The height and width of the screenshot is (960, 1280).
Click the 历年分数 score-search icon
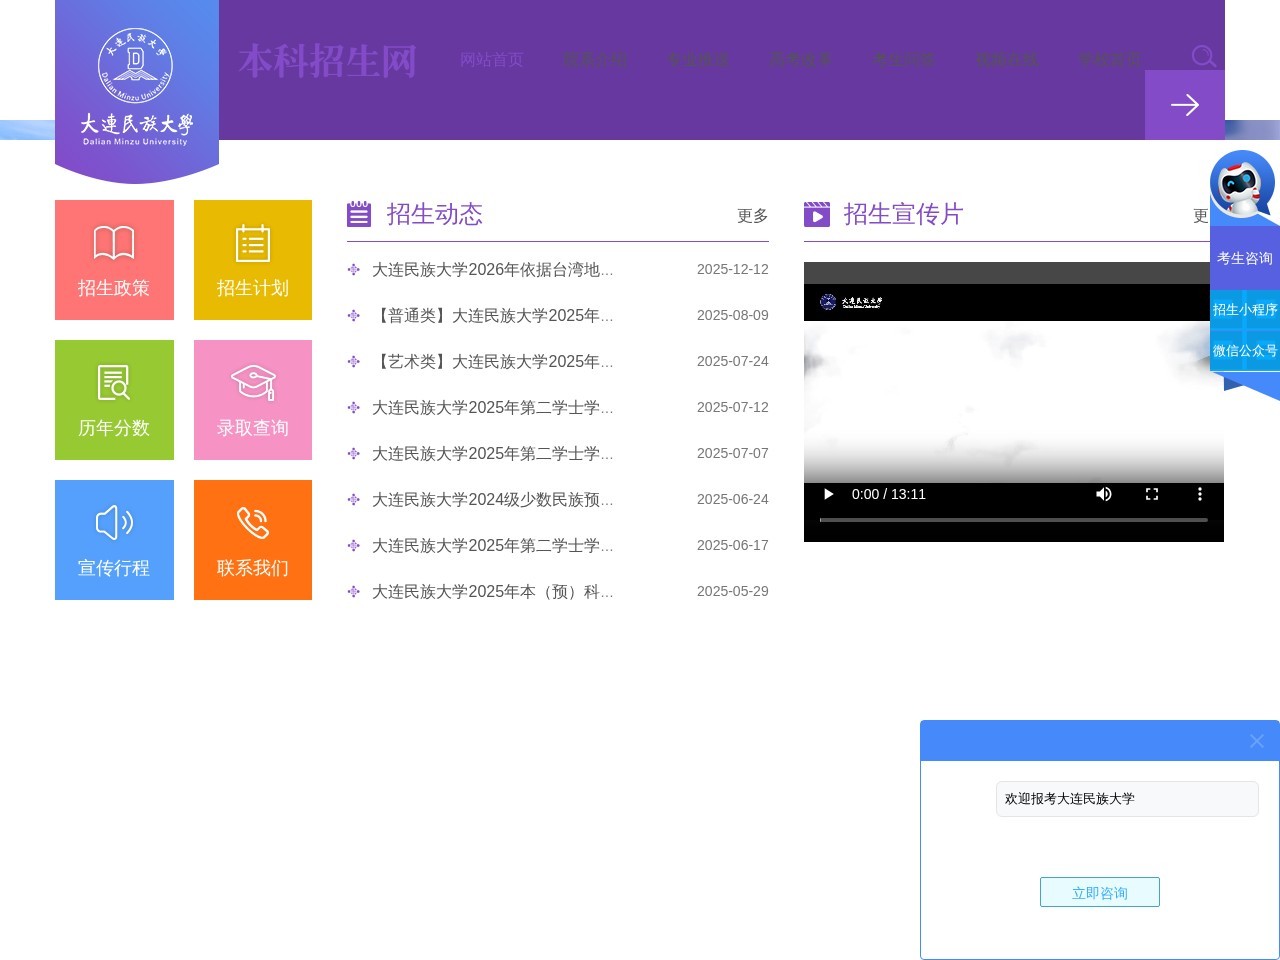(114, 383)
